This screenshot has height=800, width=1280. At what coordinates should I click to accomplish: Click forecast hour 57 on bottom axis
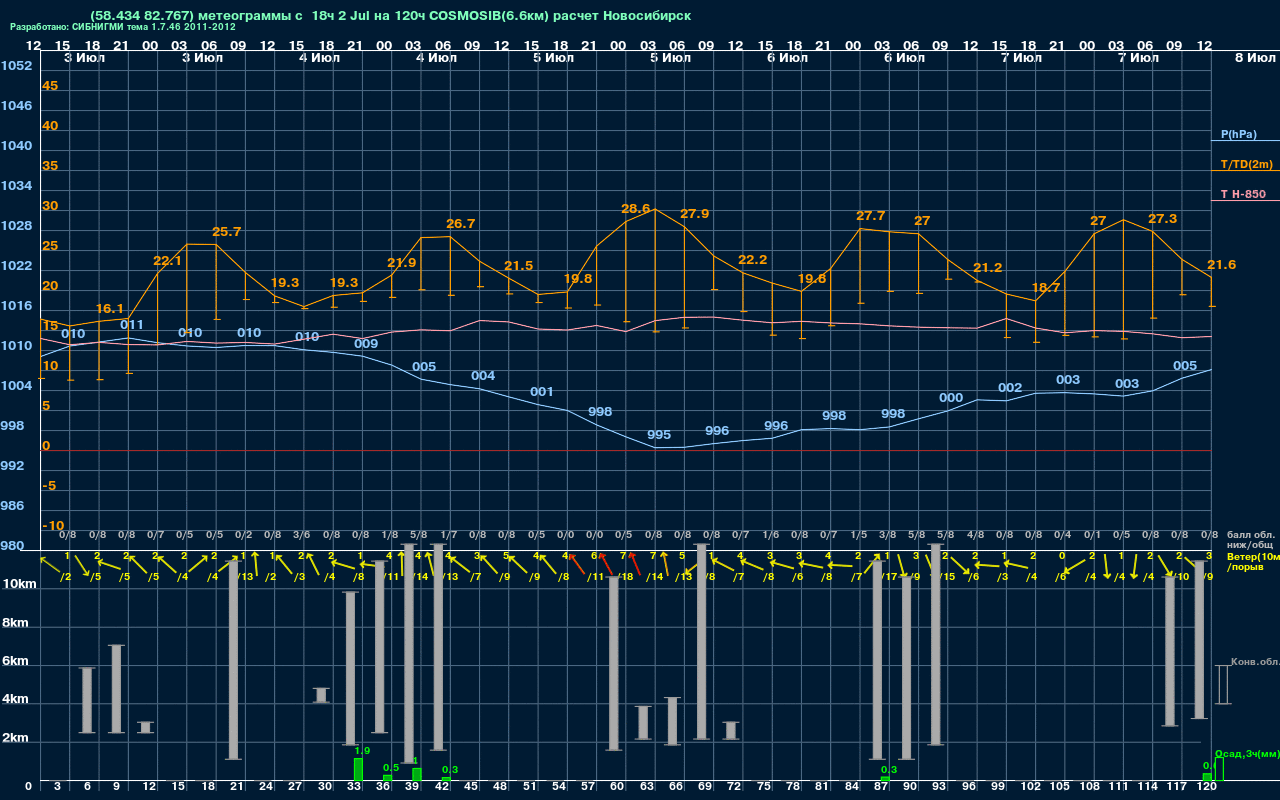click(x=589, y=788)
